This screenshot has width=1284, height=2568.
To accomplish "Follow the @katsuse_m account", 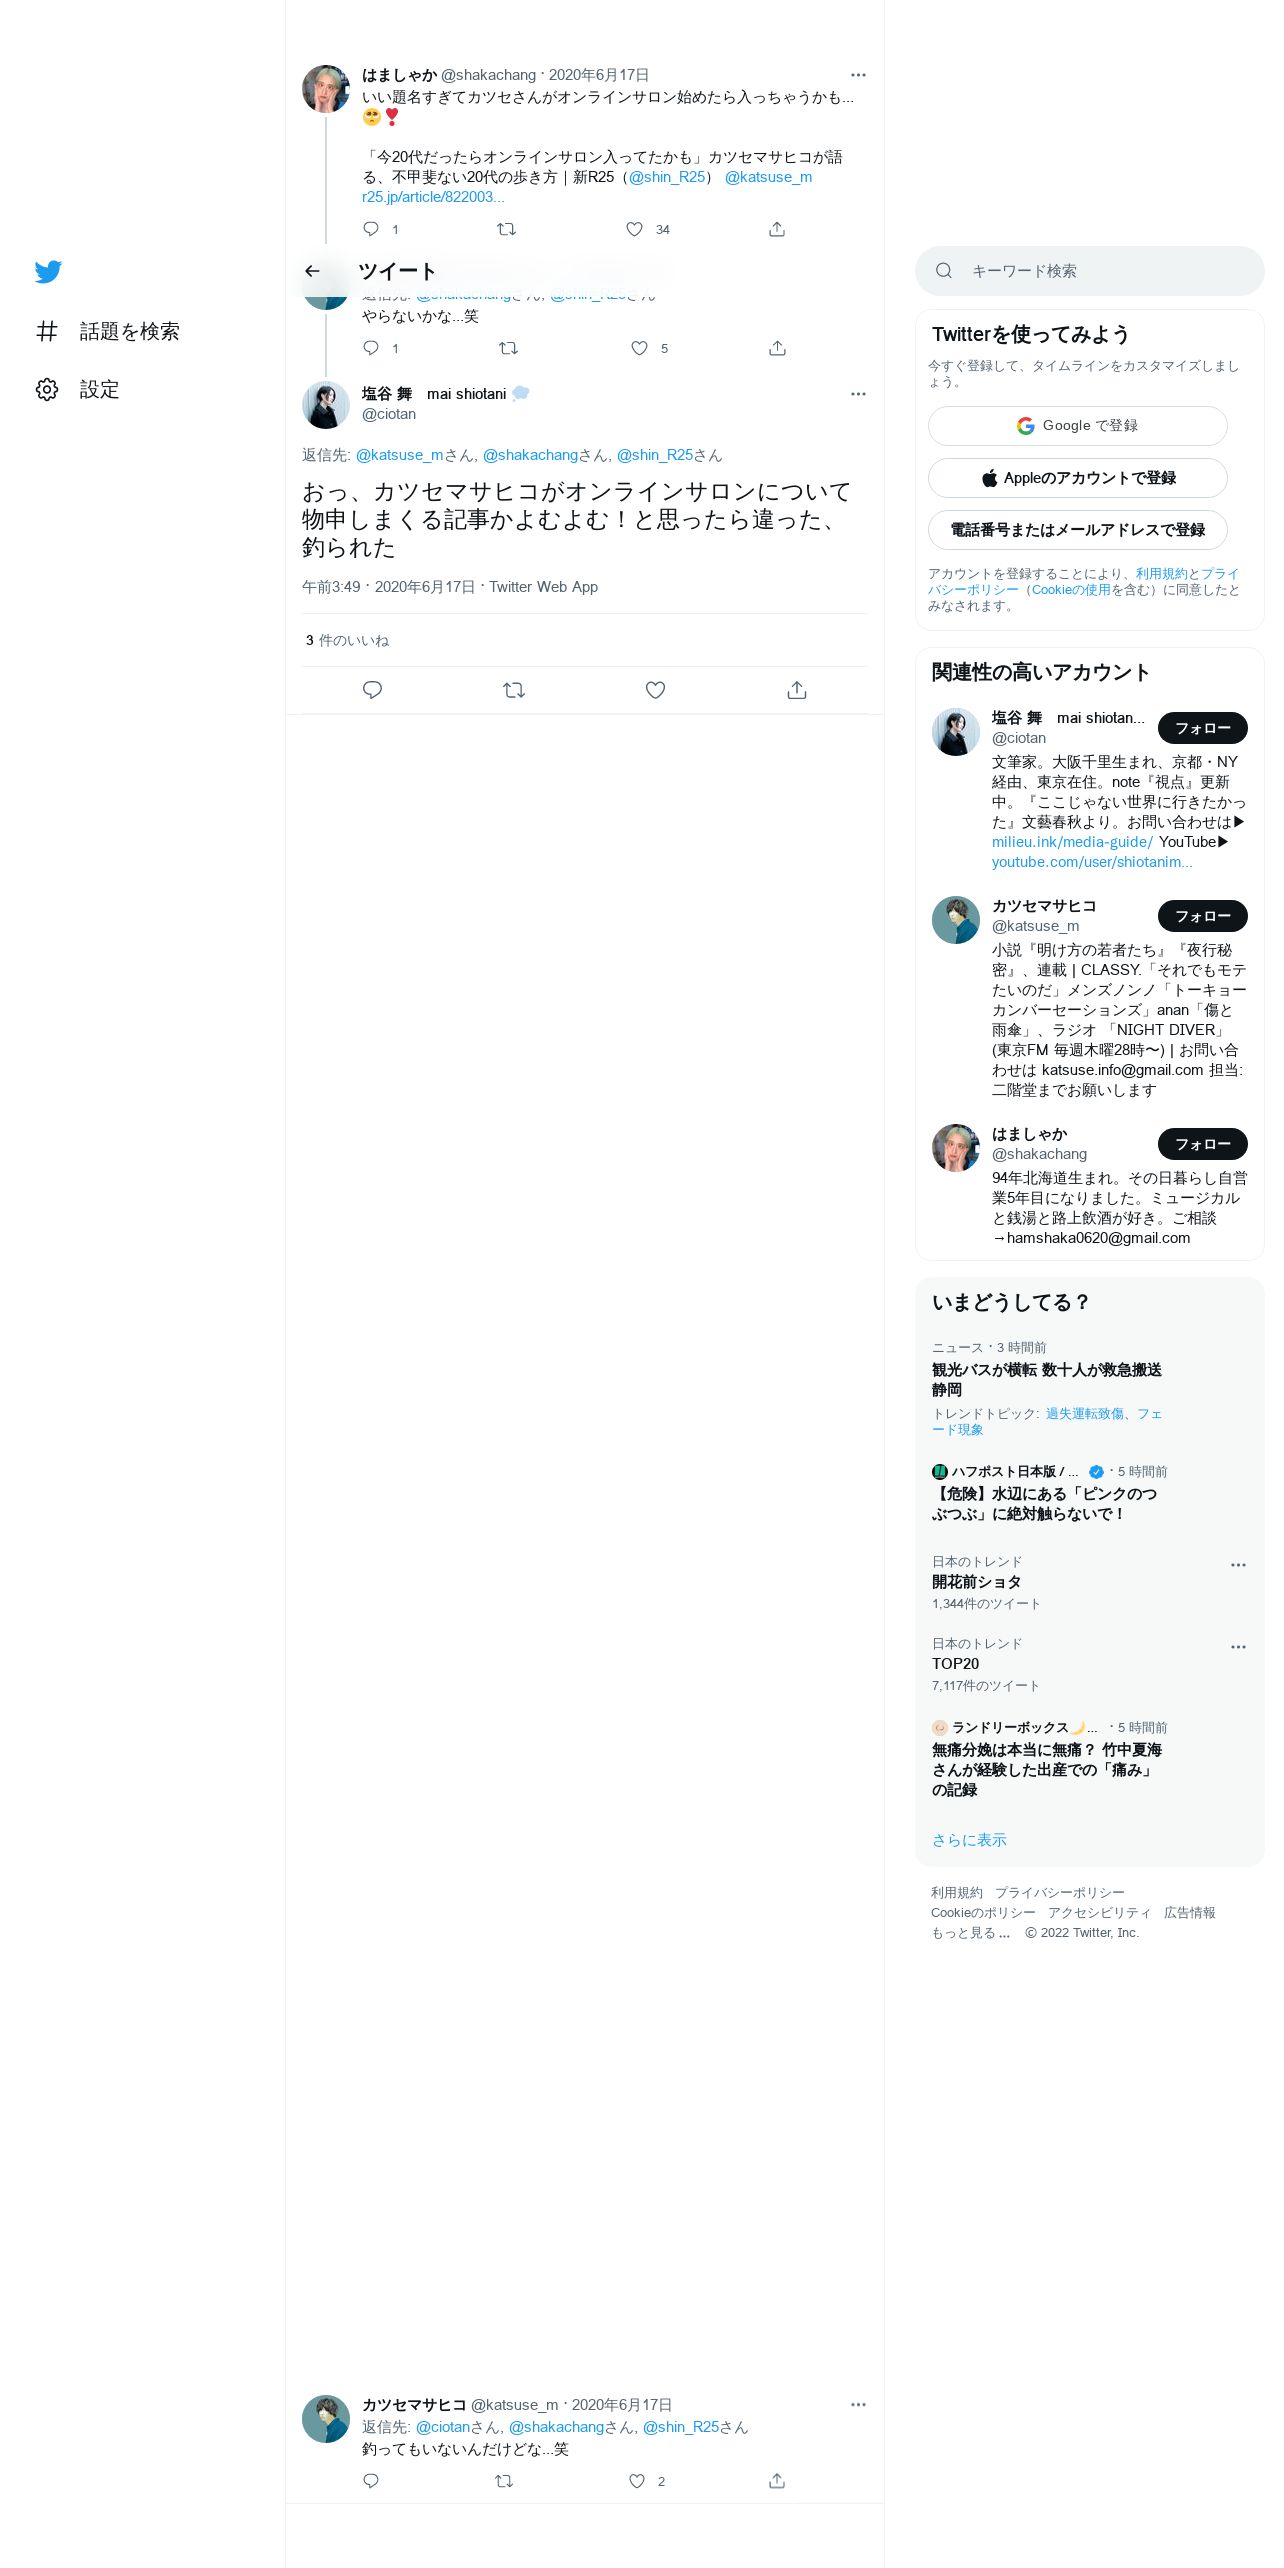I will 1202,916.
